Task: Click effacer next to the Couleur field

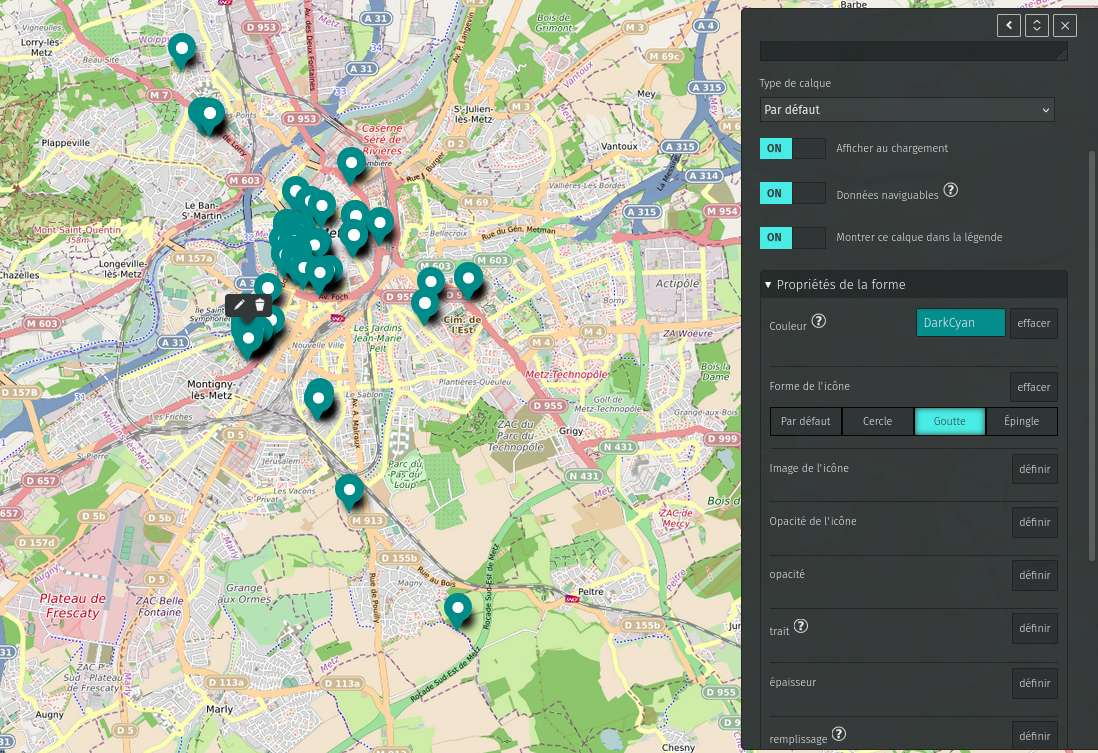Action: click(x=1033, y=324)
